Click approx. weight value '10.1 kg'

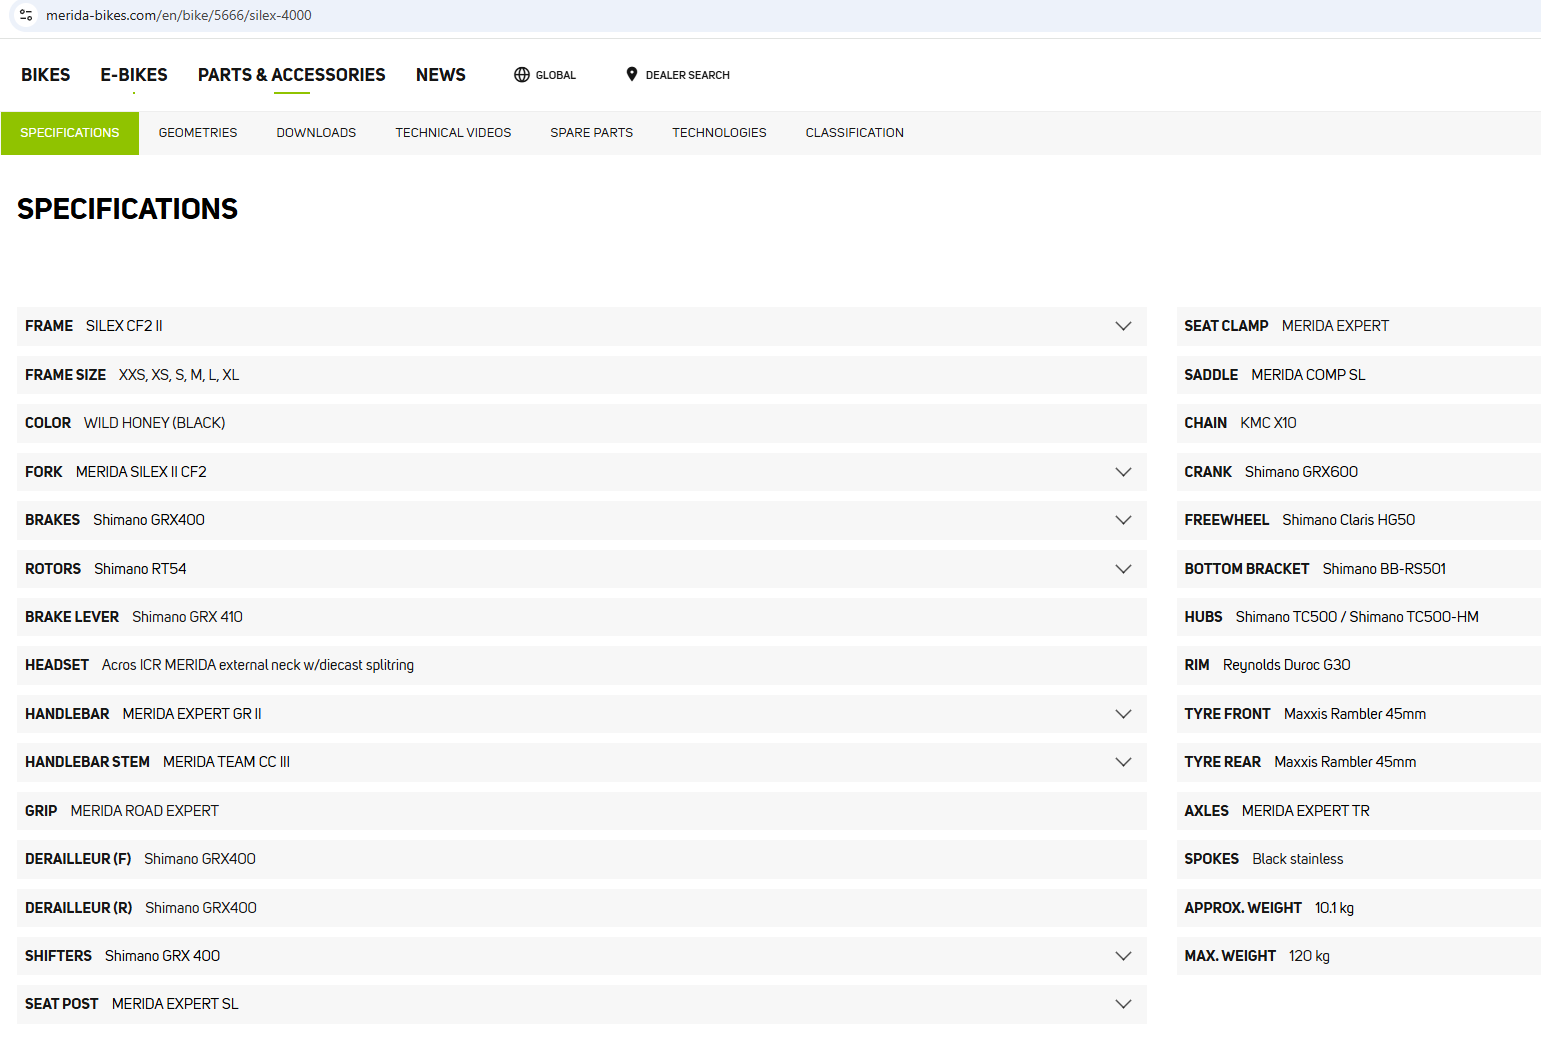click(x=1334, y=908)
